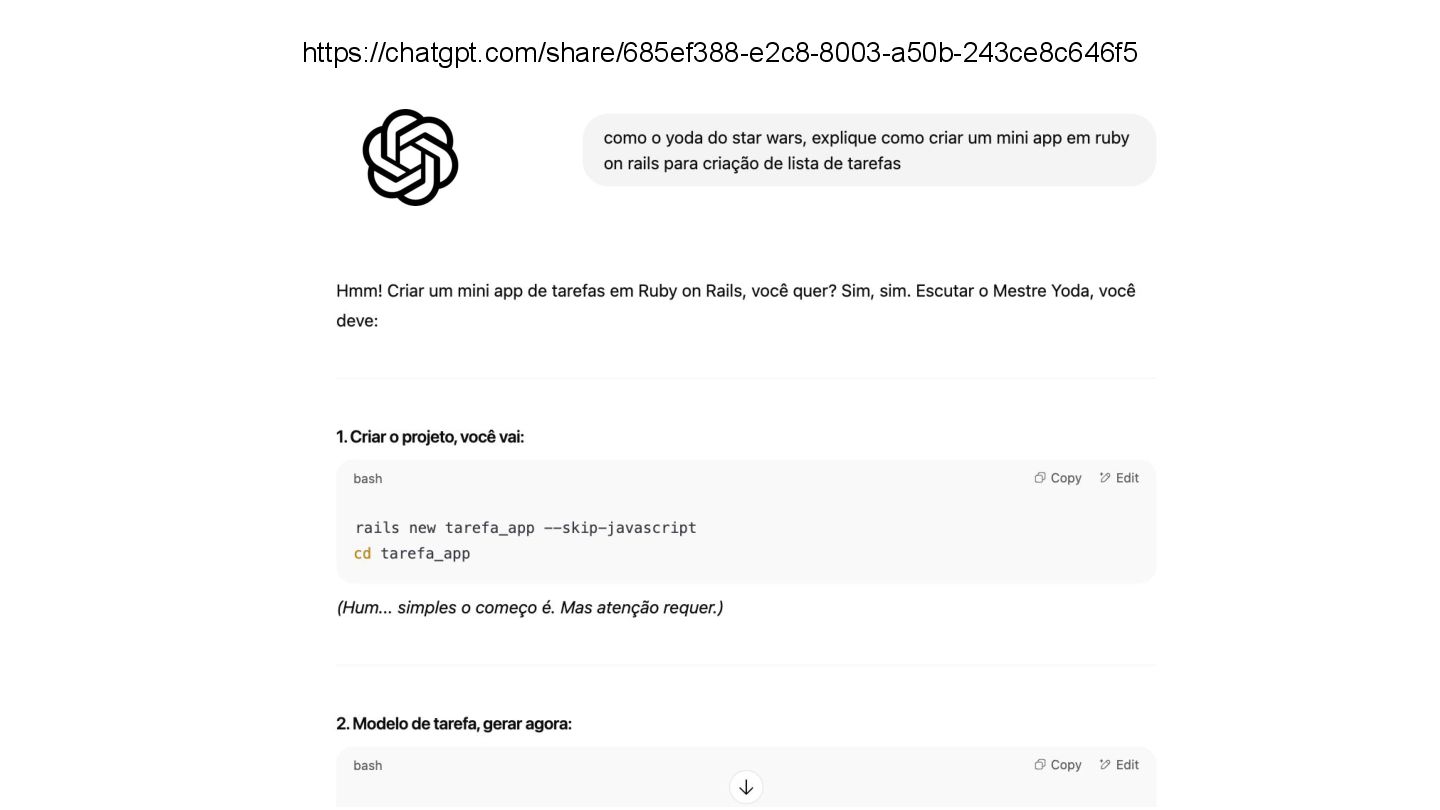The image size is (1440, 810).
Task: Click heading '2. Modelo de tarefa, gerar agora:'
Action: tap(454, 724)
